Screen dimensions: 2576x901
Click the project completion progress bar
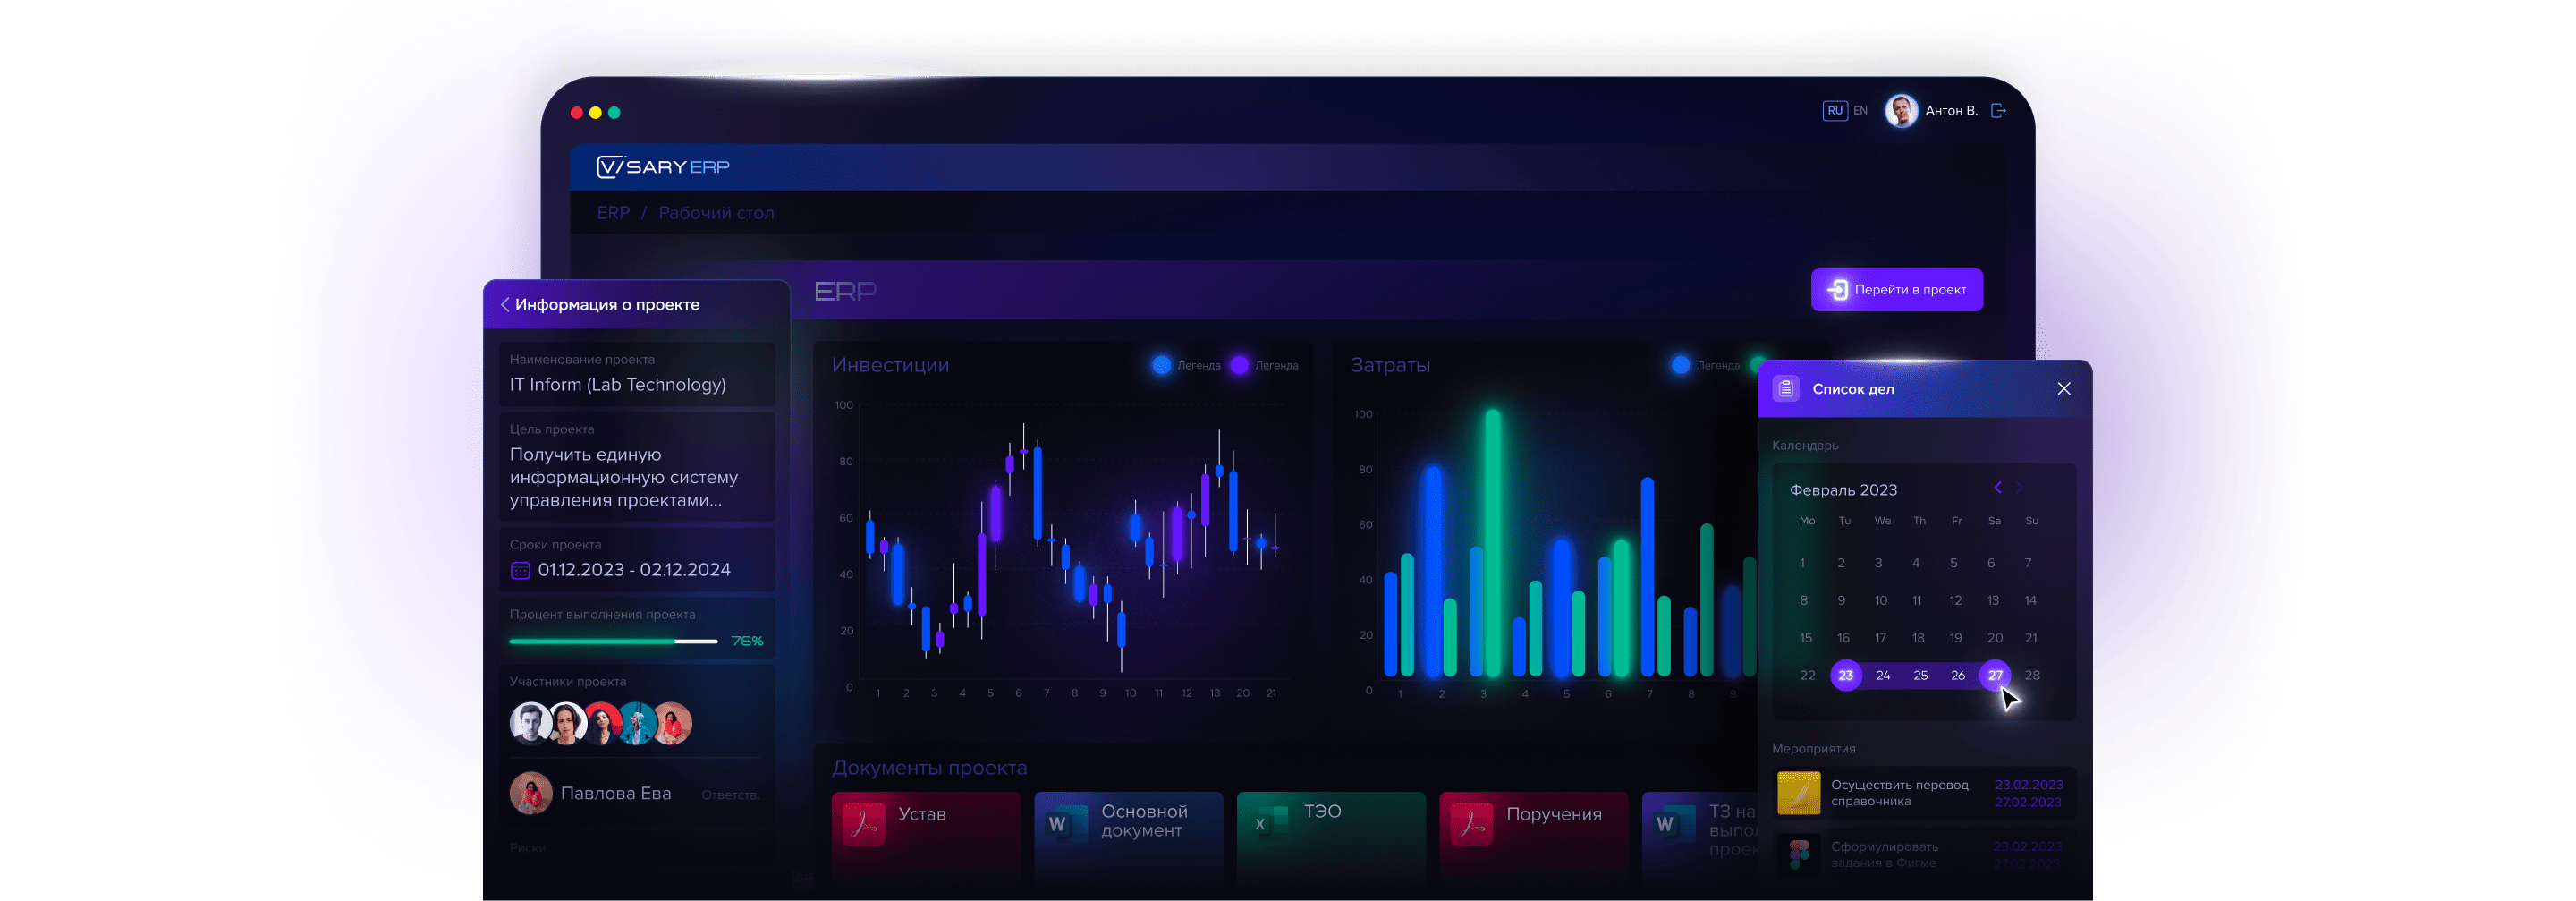pos(613,641)
